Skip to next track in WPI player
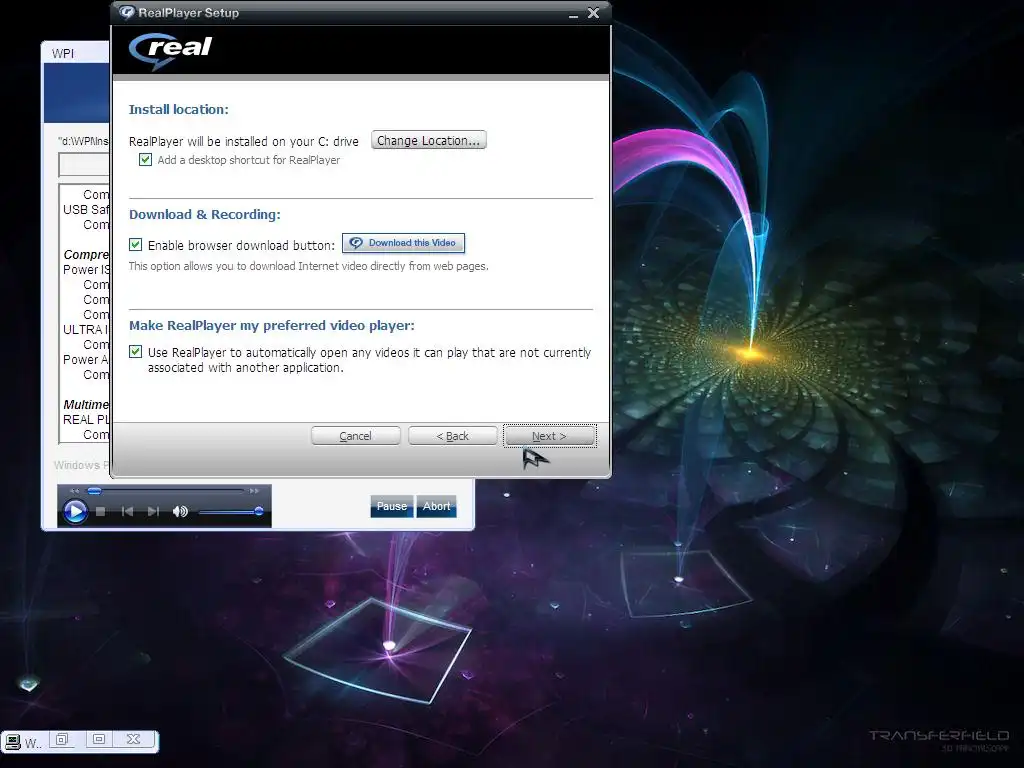The image size is (1024, 768). click(153, 511)
